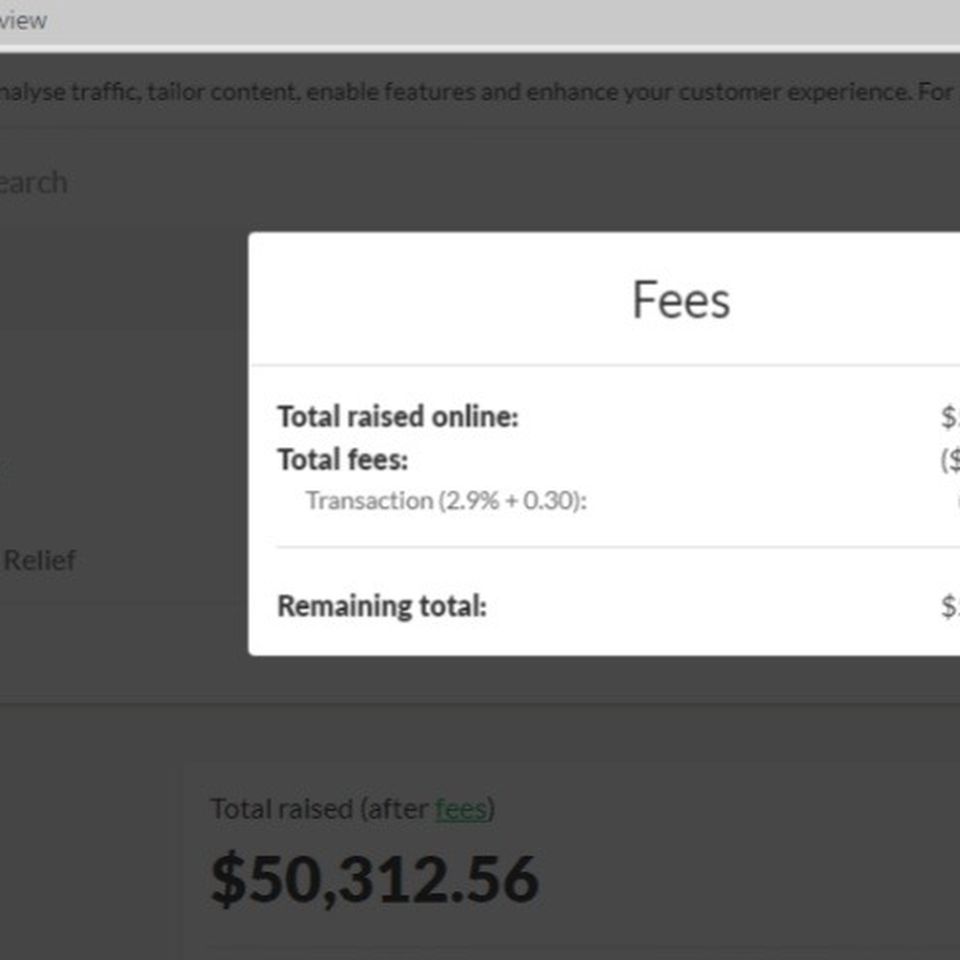The height and width of the screenshot is (960, 960).
Task: Click the 'Total fees:' label
Action: tap(343, 460)
